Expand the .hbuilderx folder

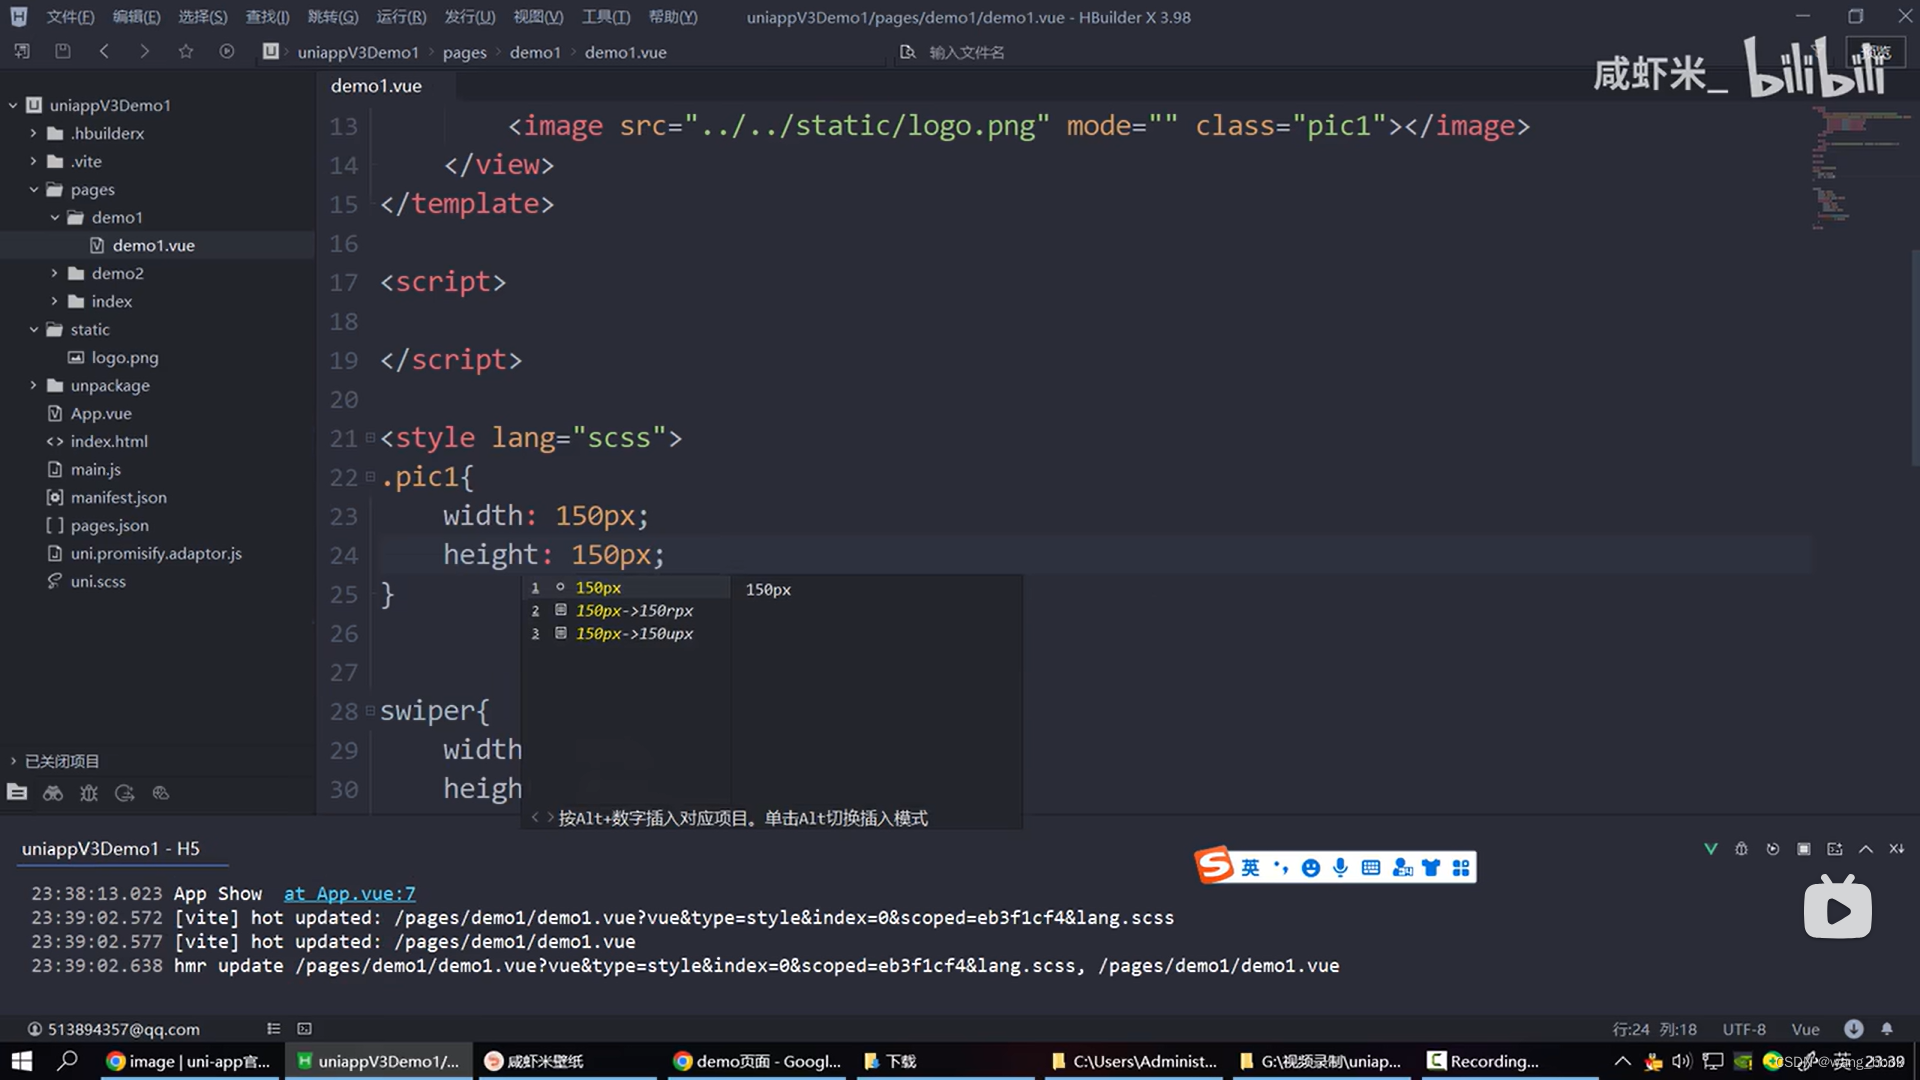[33, 133]
